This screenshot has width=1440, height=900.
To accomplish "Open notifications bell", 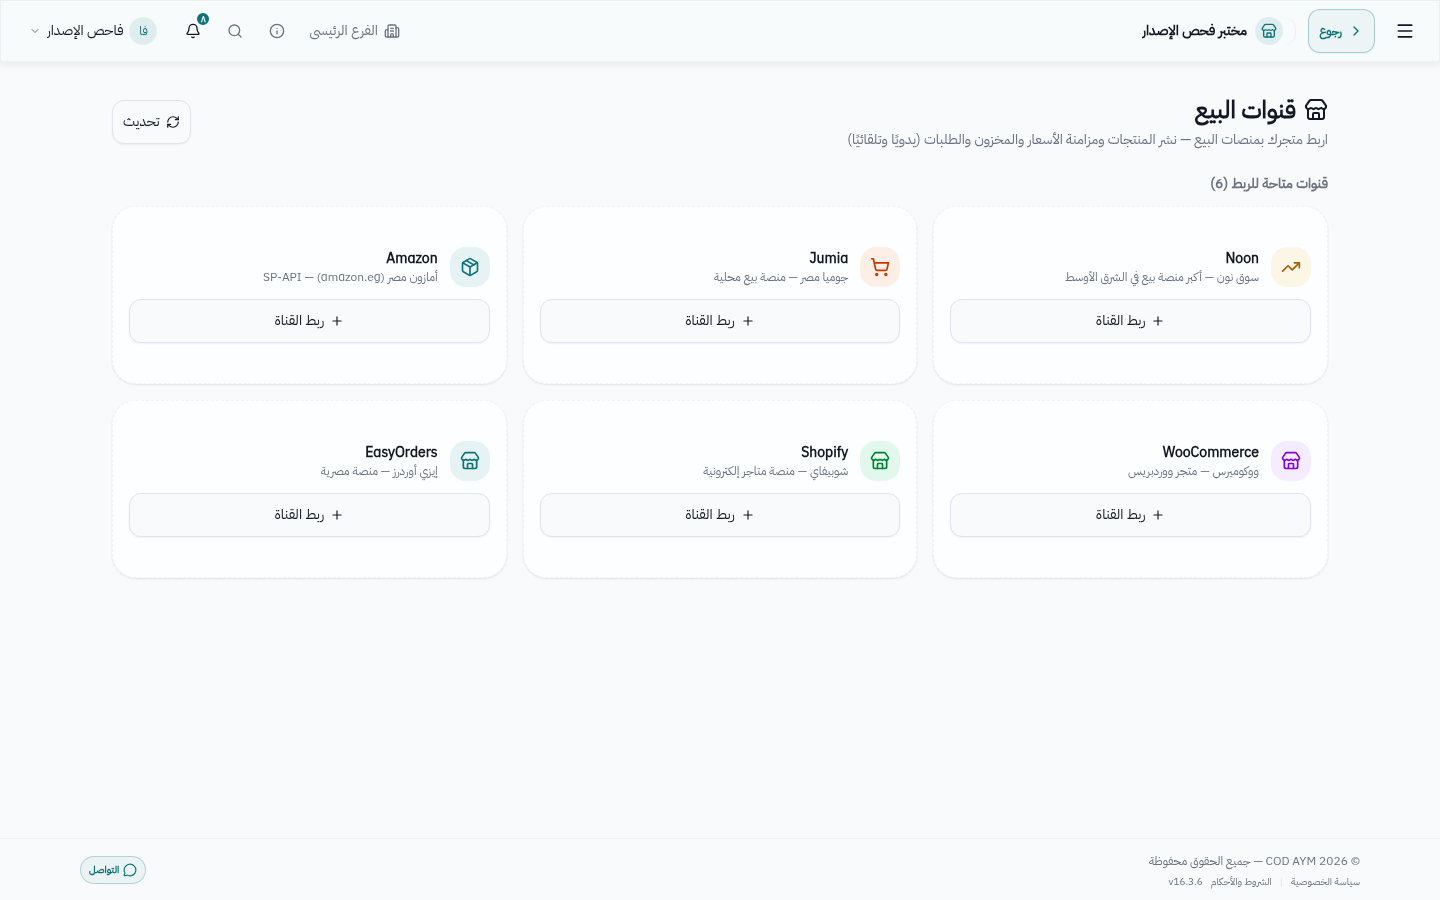I will tap(193, 31).
